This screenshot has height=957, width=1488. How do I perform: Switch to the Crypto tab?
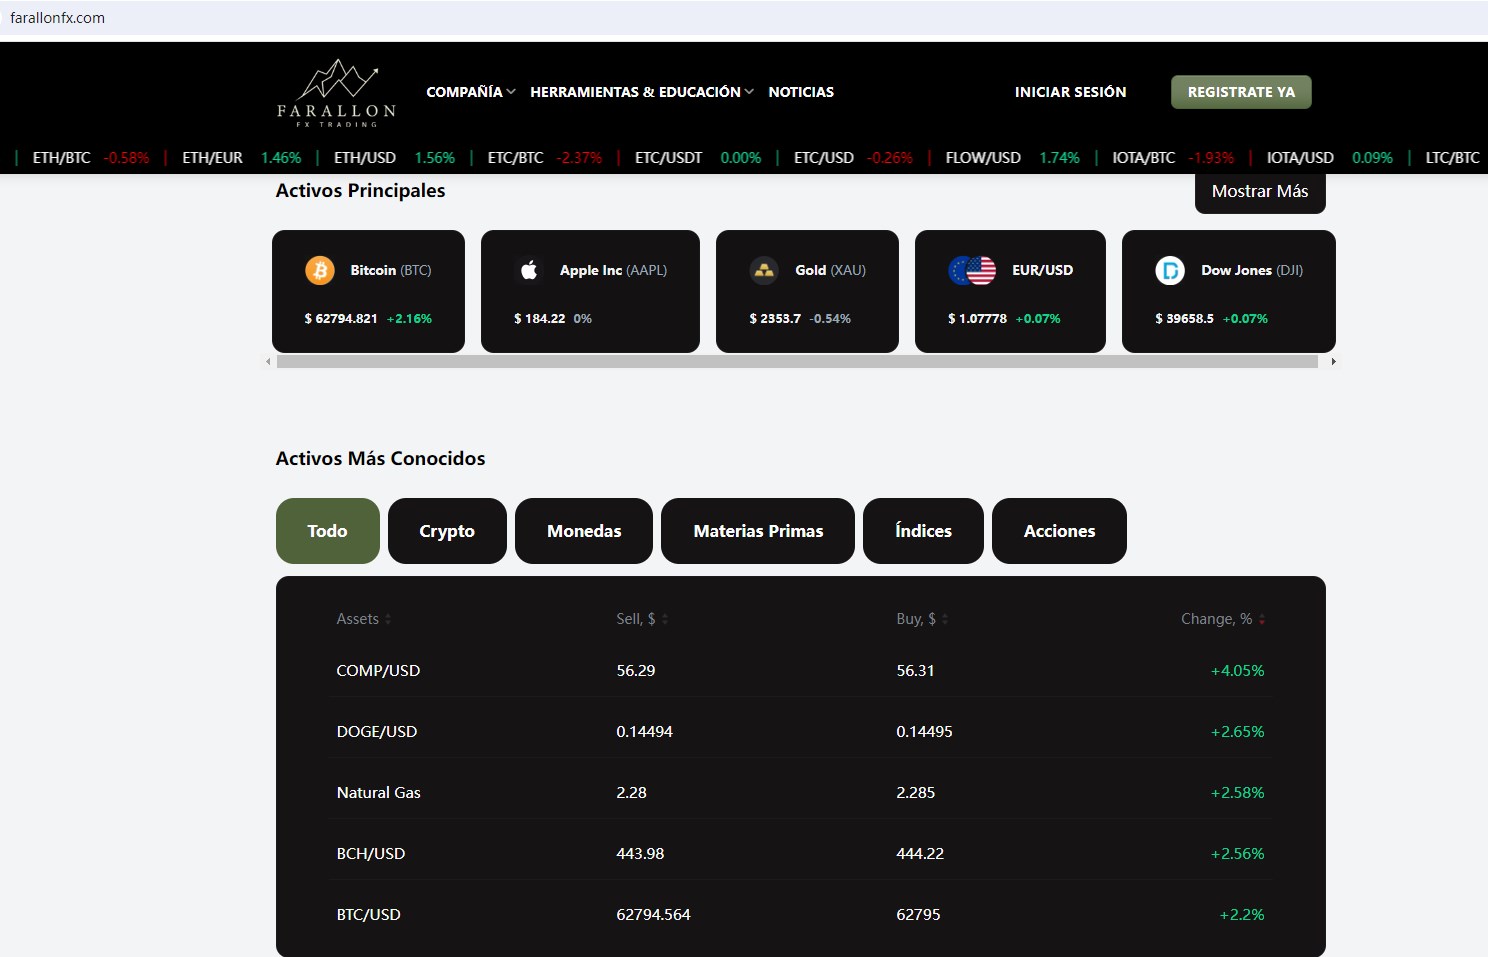point(447,531)
